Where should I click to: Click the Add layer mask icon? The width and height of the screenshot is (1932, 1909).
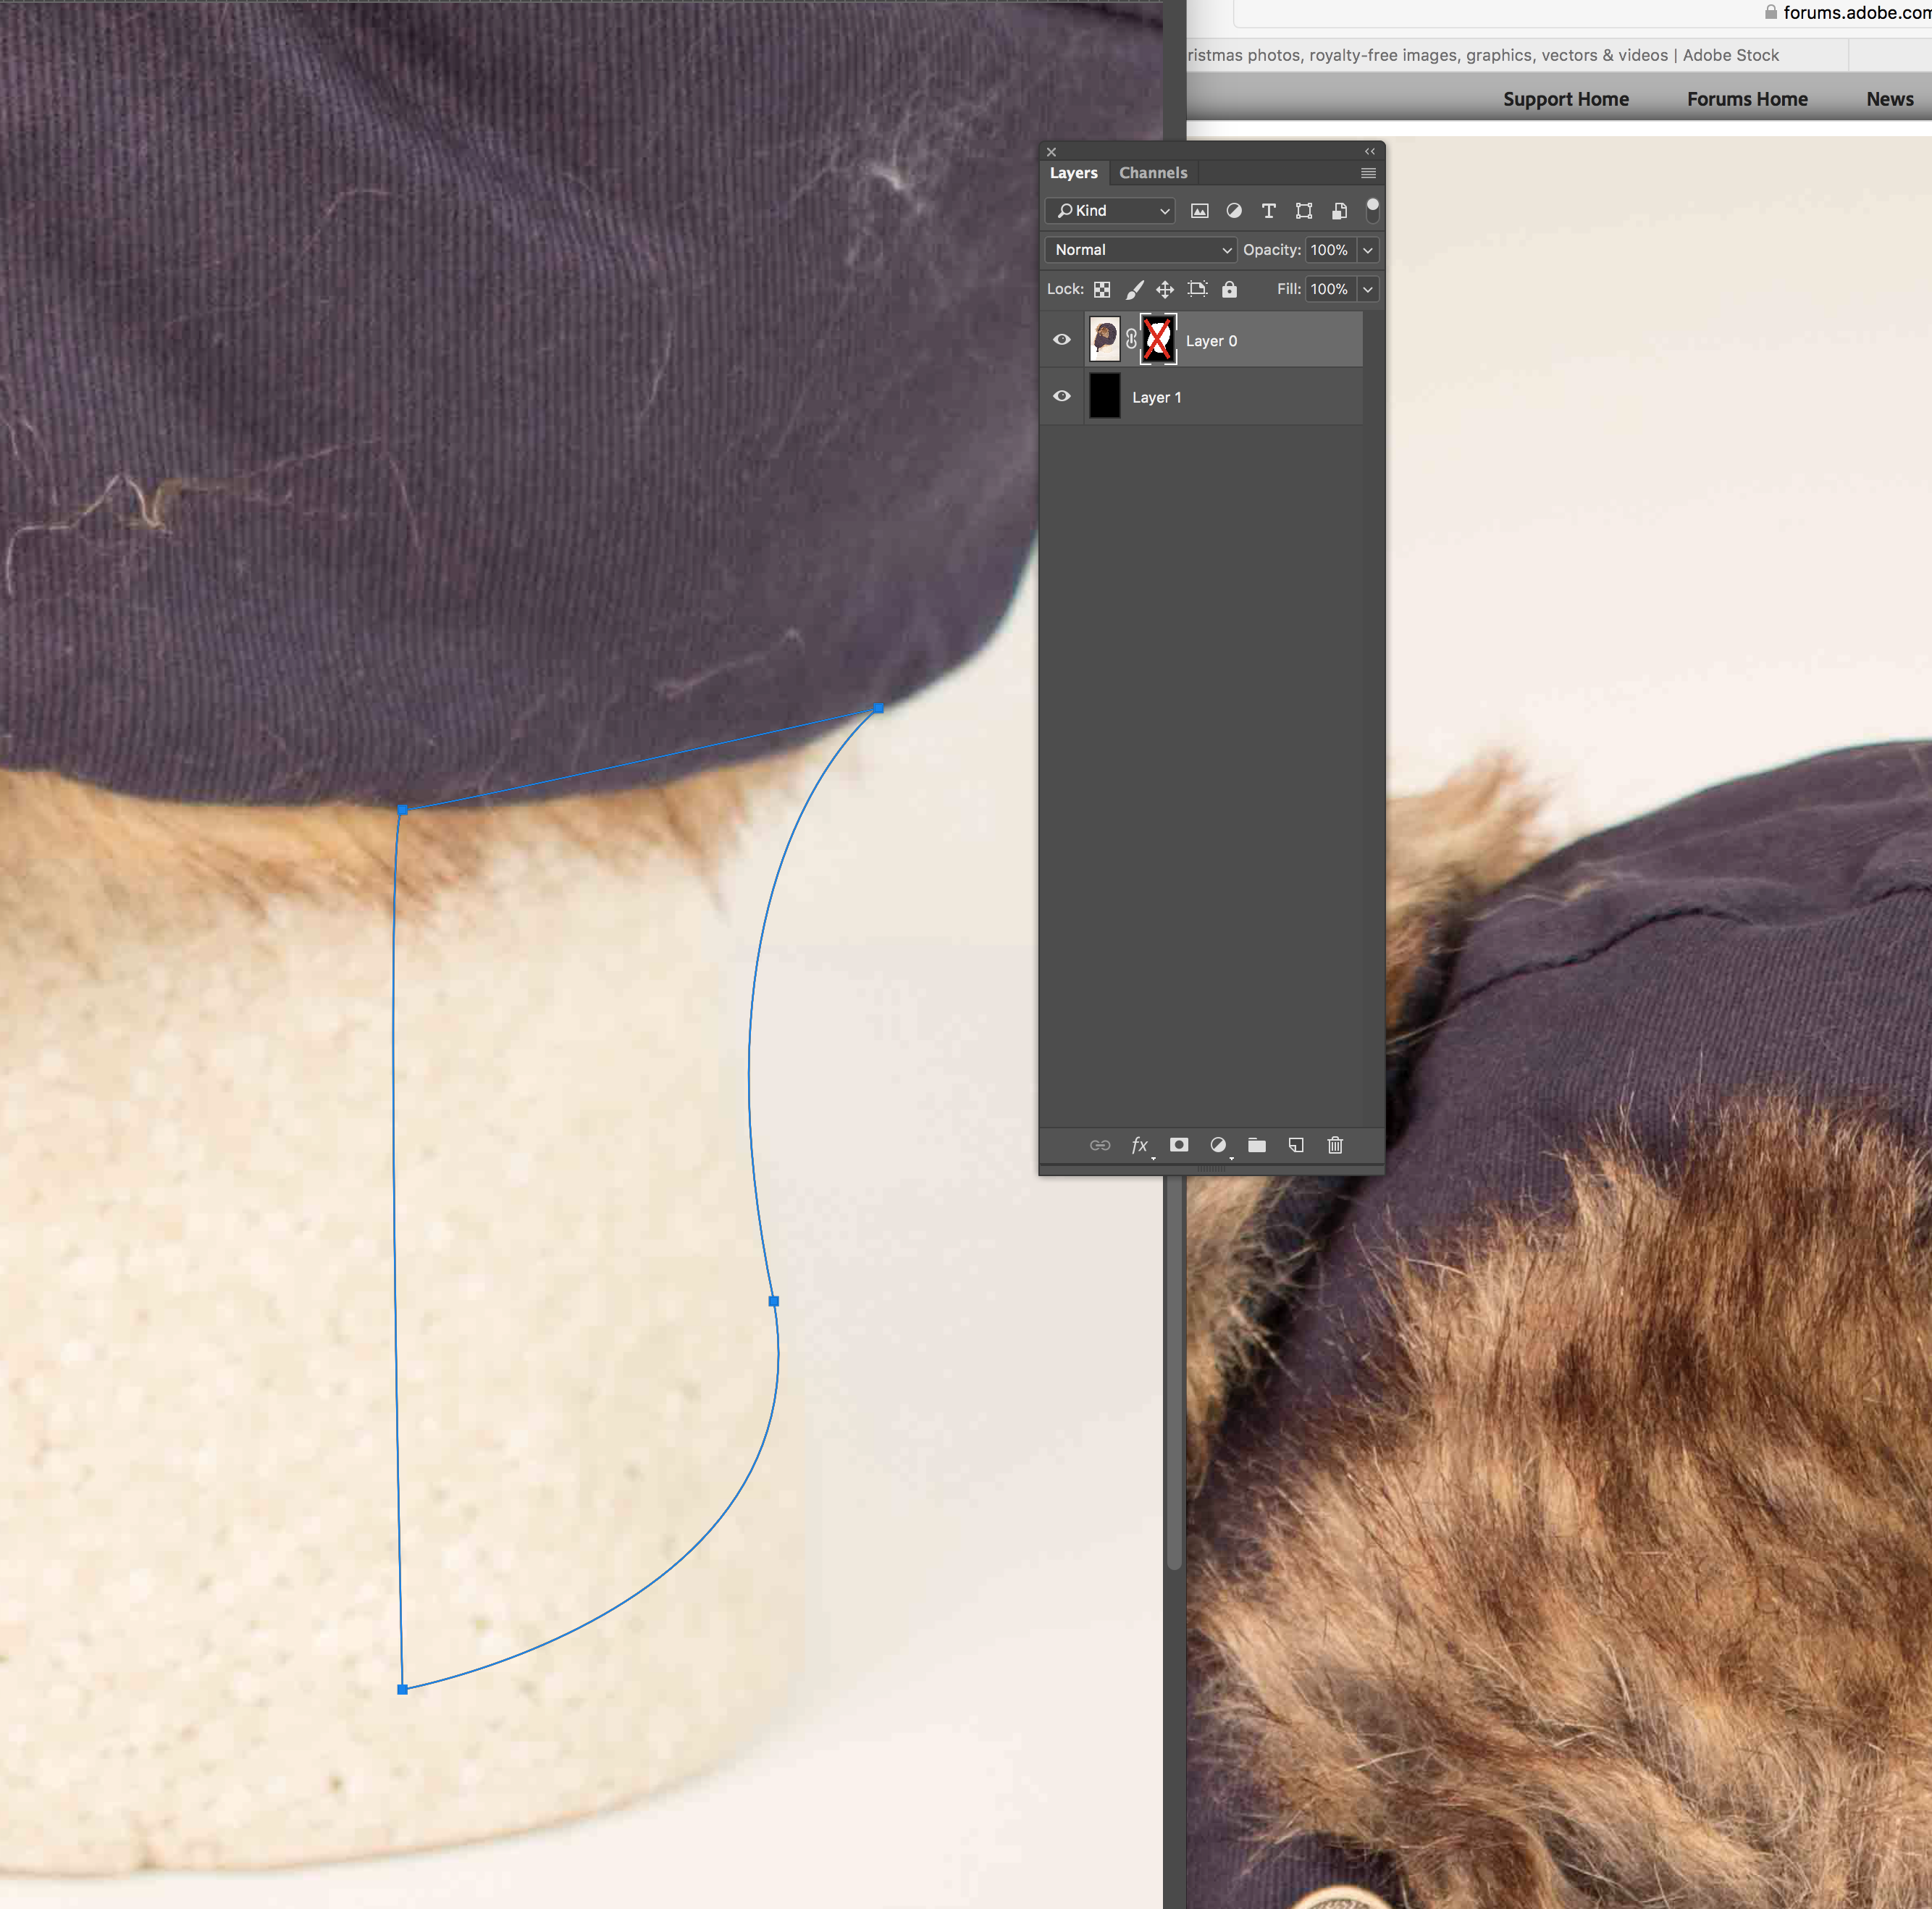pos(1179,1145)
